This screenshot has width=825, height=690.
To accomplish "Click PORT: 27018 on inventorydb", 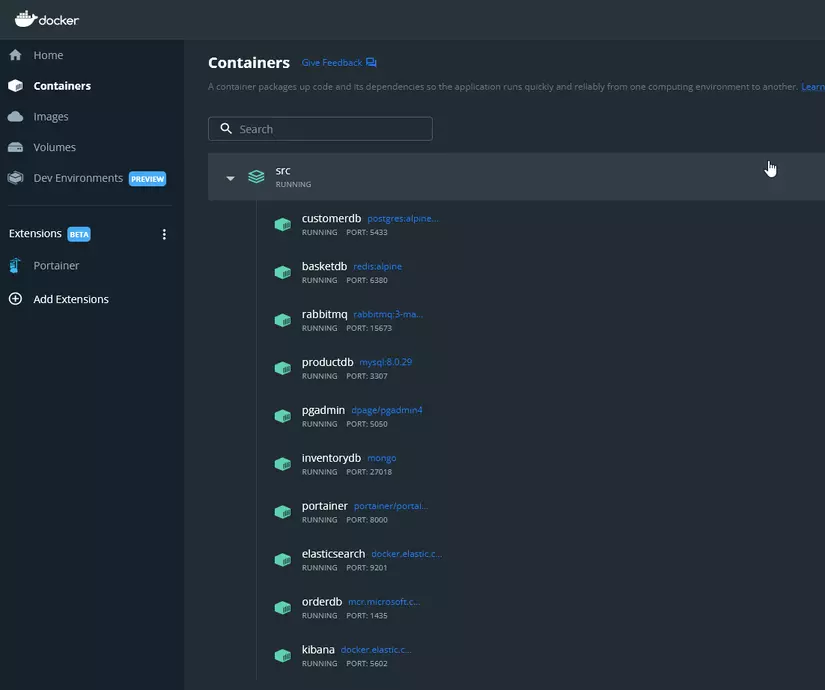I will click(x=369, y=472).
